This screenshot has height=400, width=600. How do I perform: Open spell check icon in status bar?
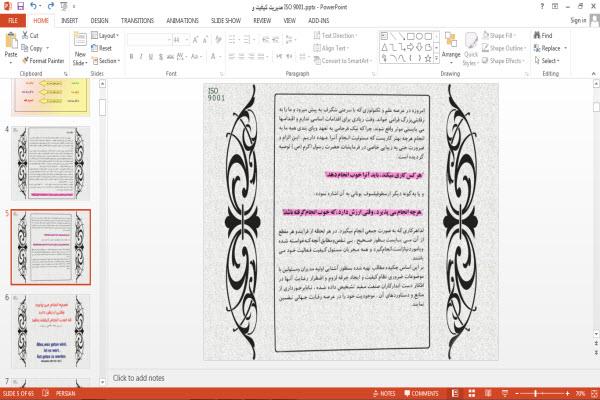[x=45, y=393]
